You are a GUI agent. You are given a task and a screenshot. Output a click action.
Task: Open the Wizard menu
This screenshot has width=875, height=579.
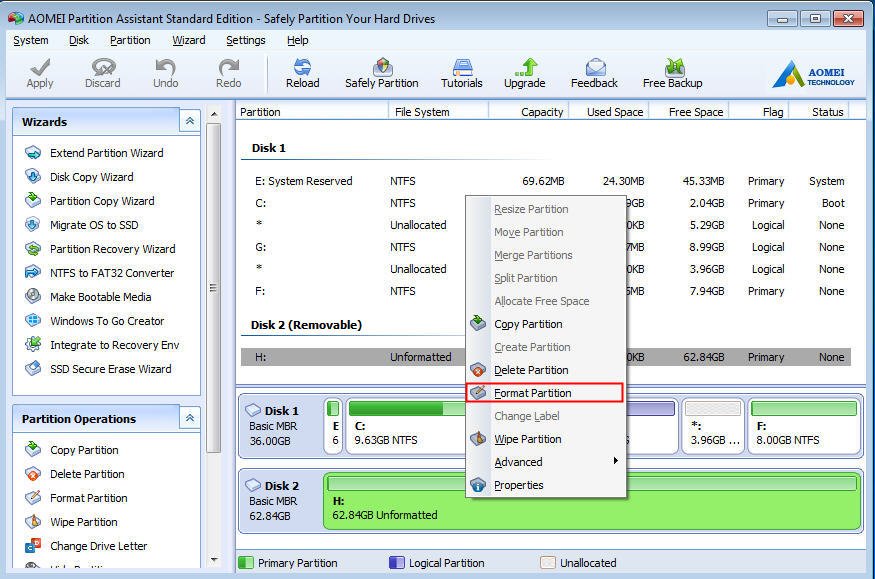pos(189,40)
